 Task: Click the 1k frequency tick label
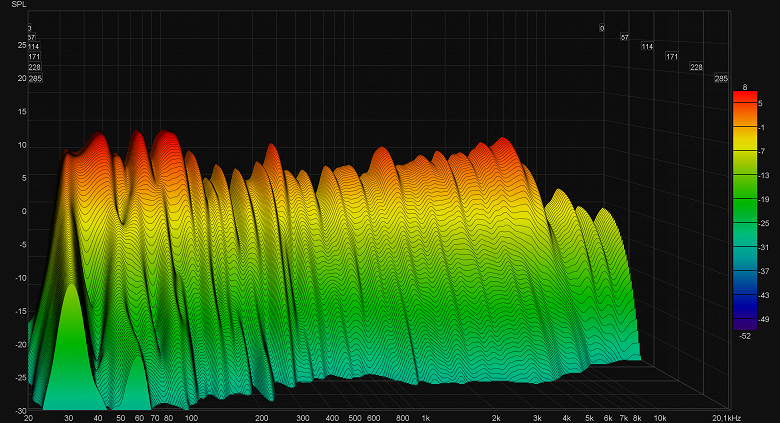426,417
